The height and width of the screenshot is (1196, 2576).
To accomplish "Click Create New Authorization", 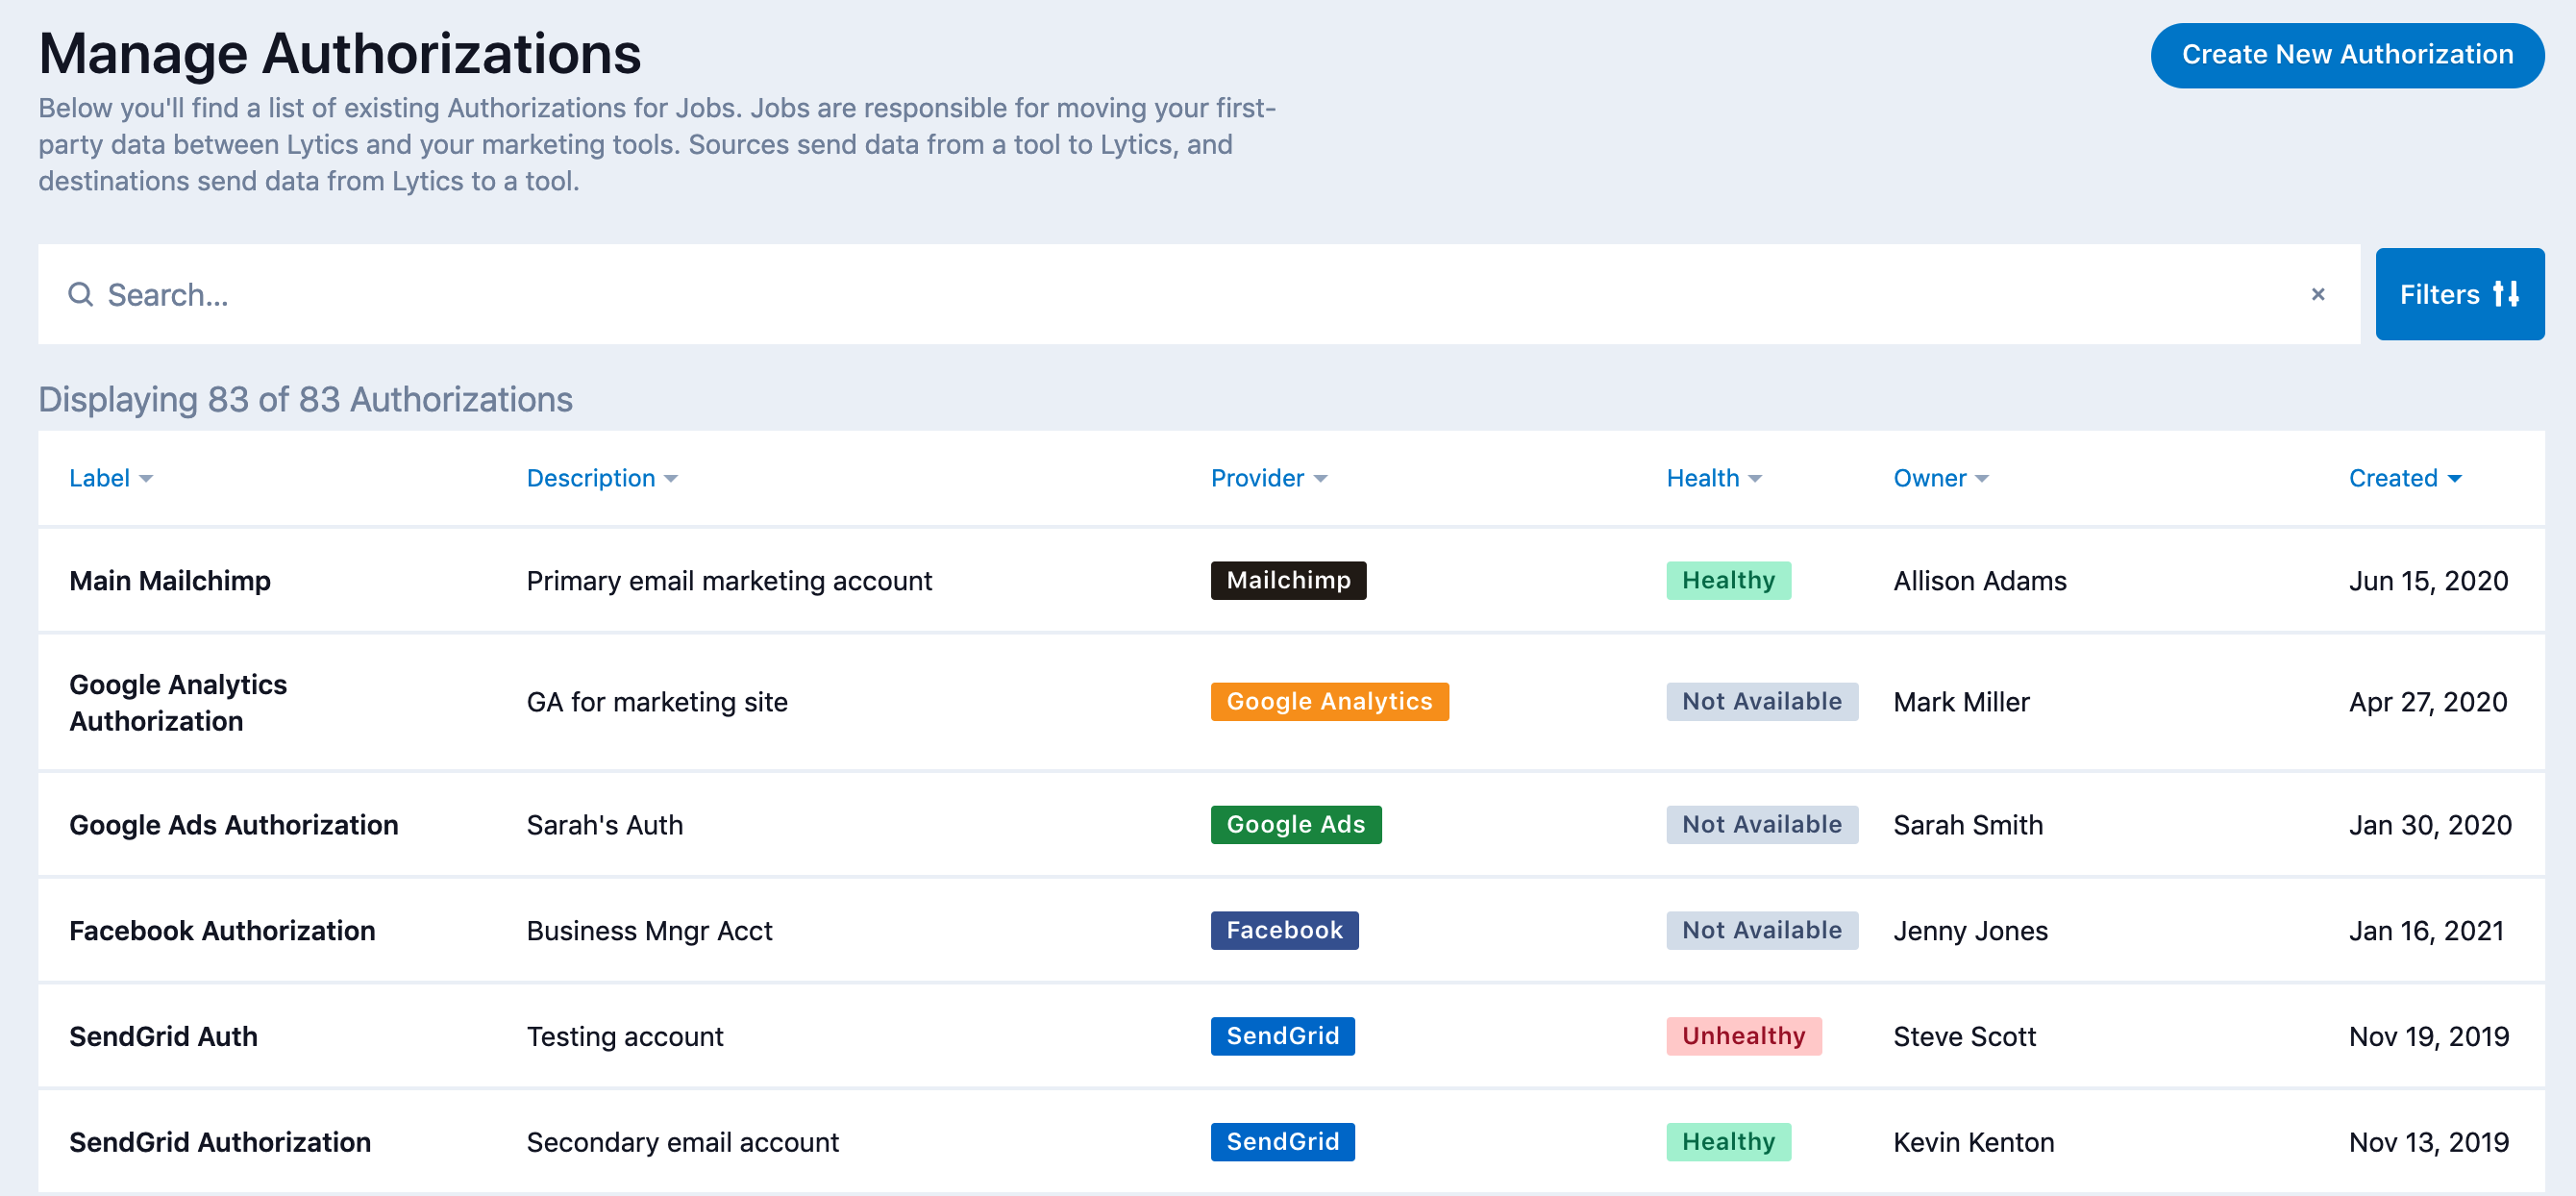I will [2347, 55].
